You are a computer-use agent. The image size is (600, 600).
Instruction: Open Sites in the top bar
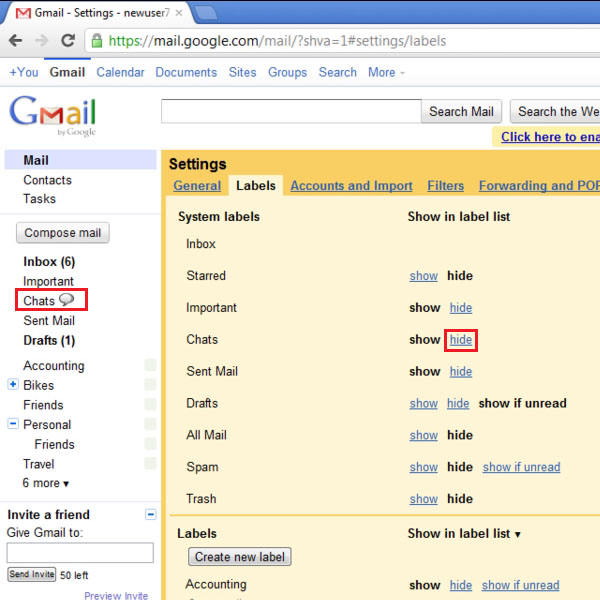pyautogui.click(x=242, y=72)
